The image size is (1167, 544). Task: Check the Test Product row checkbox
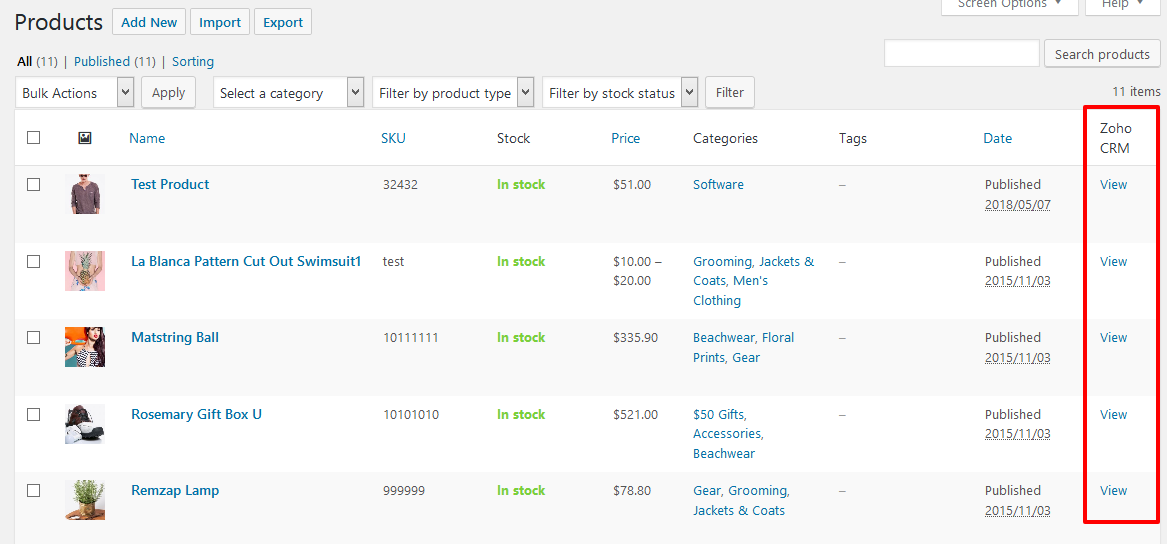coord(33,185)
